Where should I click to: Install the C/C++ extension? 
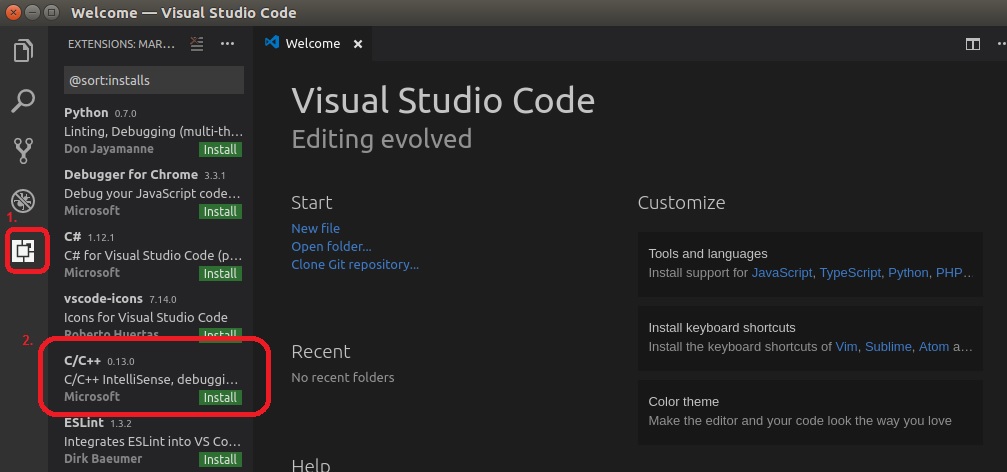coord(220,398)
